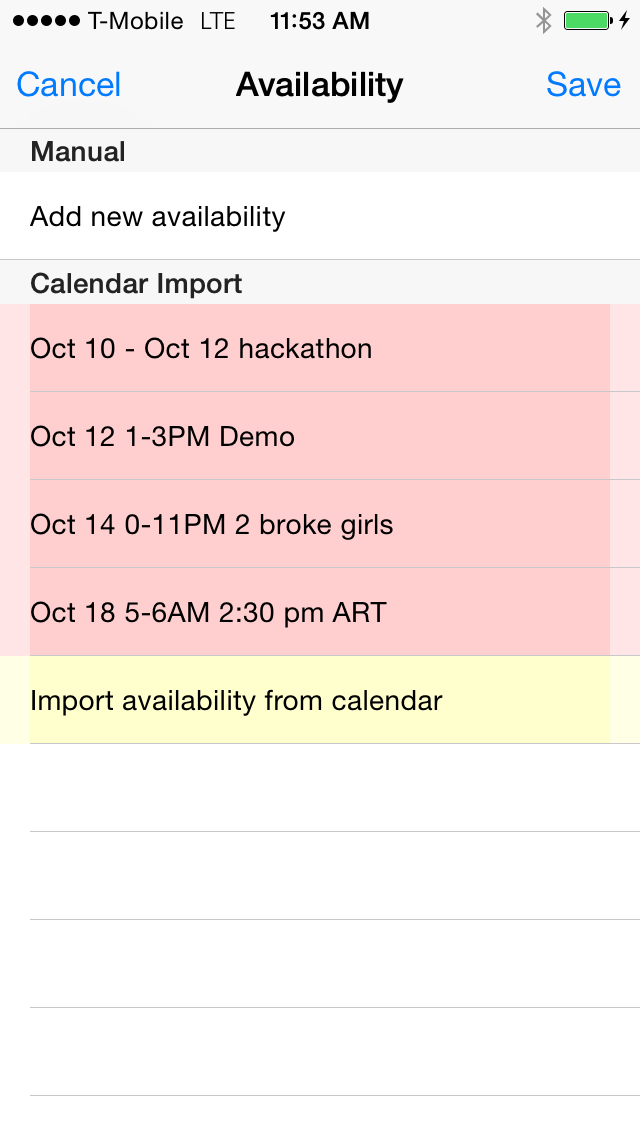Tap the green battery icon
This screenshot has height=1136, width=640.
click(588, 21)
